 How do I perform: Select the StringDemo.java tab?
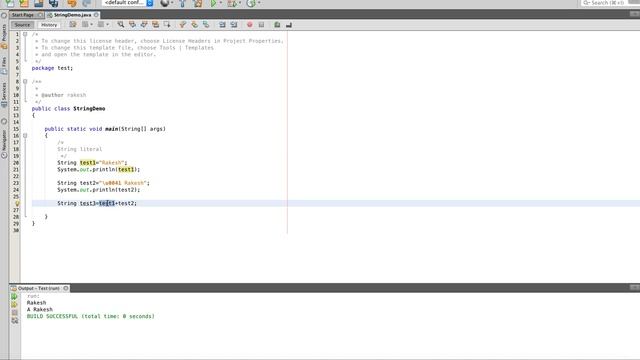(x=72, y=15)
